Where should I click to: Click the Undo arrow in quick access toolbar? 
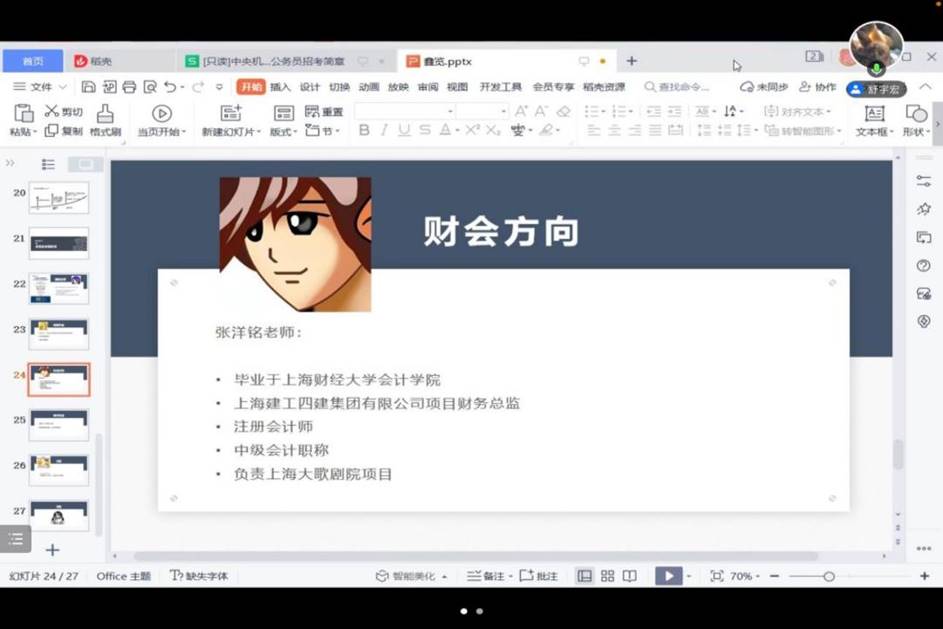pos(171,87)
